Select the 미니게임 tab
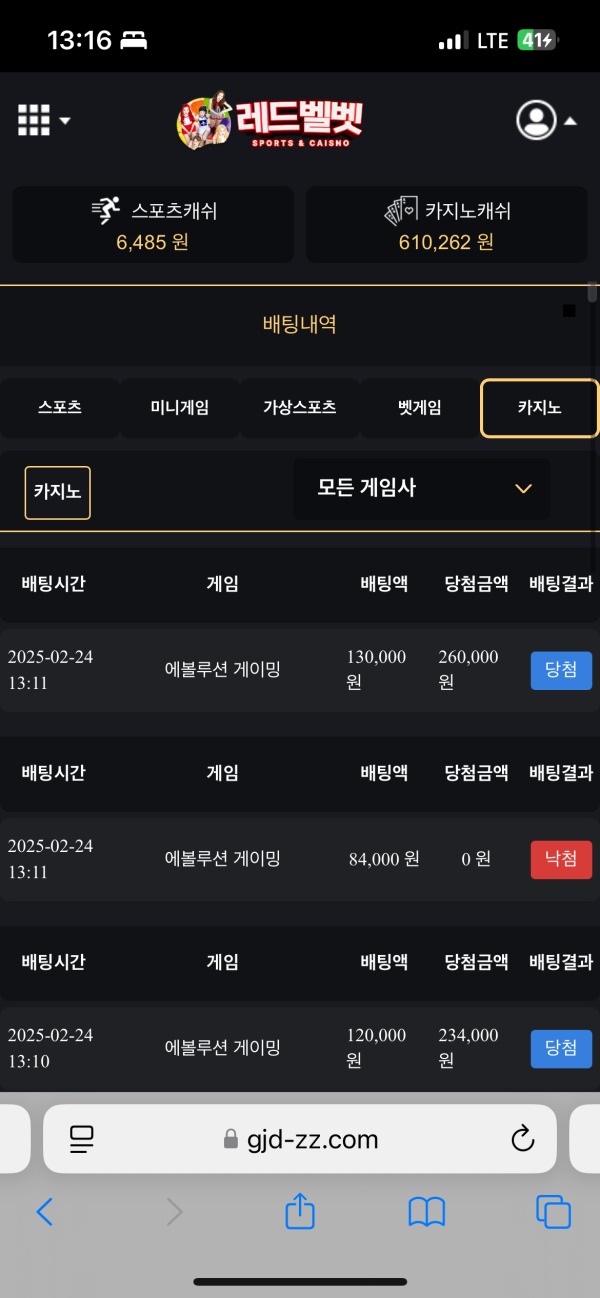This screenshot has height=1298, width=600. click(179, 408)
